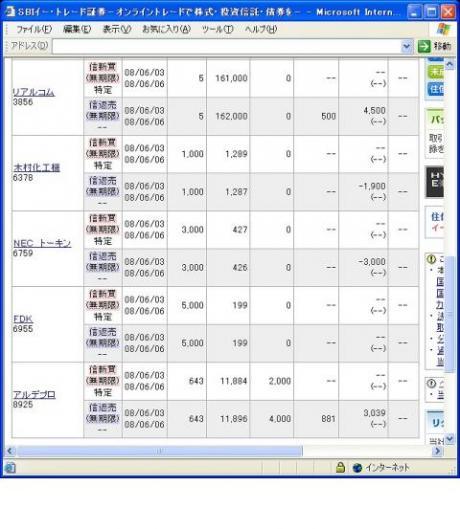460x529 pixels.
Task: Open the FDK stock link
Action: (x=23, y=319)
